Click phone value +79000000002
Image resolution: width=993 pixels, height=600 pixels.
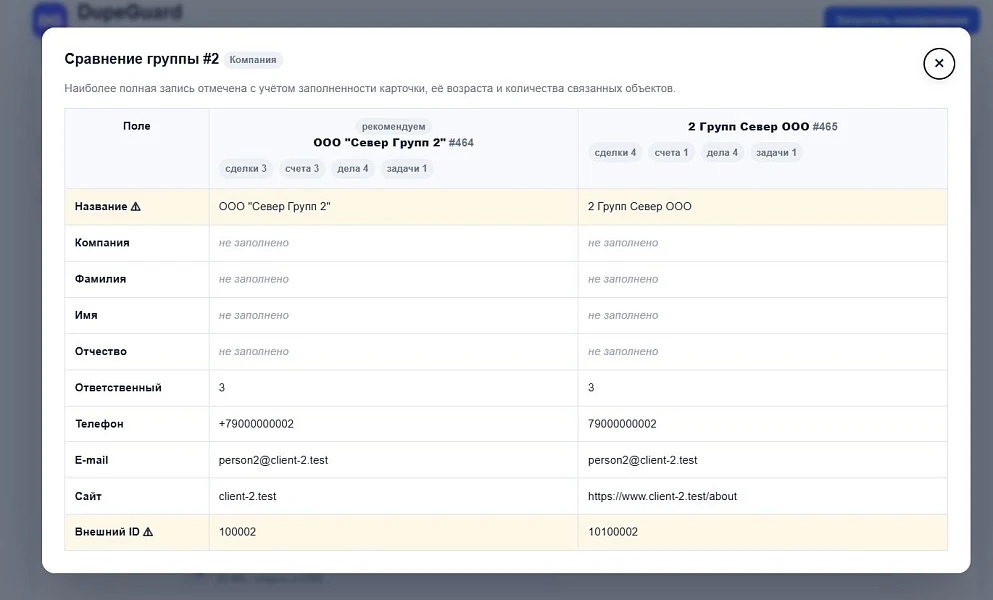click(256, 424)
